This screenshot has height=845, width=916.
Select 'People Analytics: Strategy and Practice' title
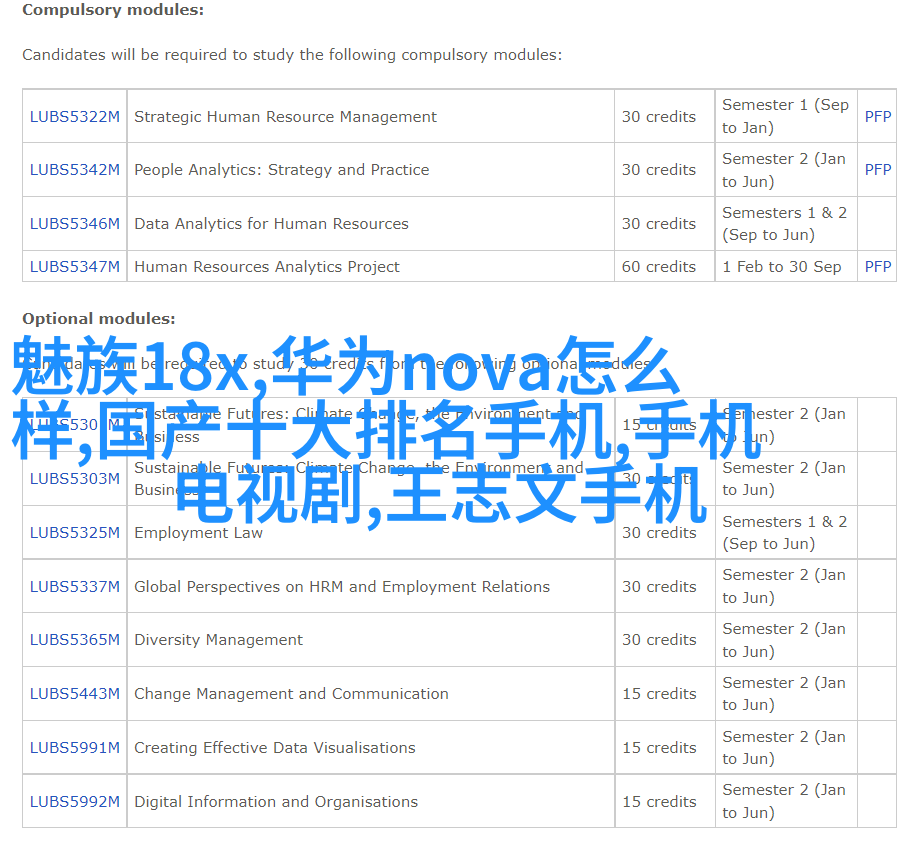(282, 169)
